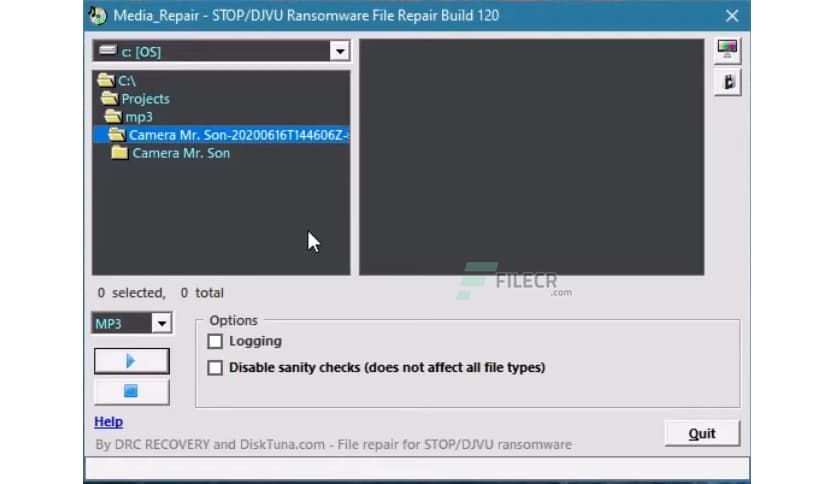Enable the Logging checkbox

click(x=215, y=341)
